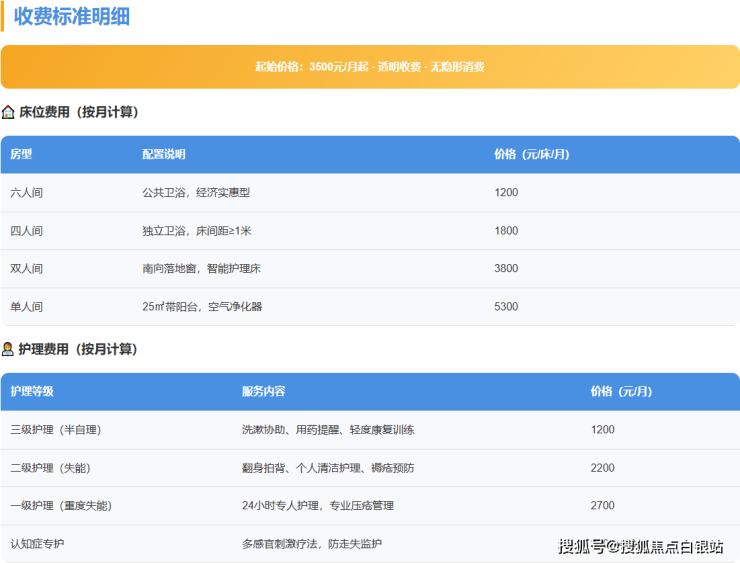Click 三级护理（半自理） row label

tap(56, 430)
